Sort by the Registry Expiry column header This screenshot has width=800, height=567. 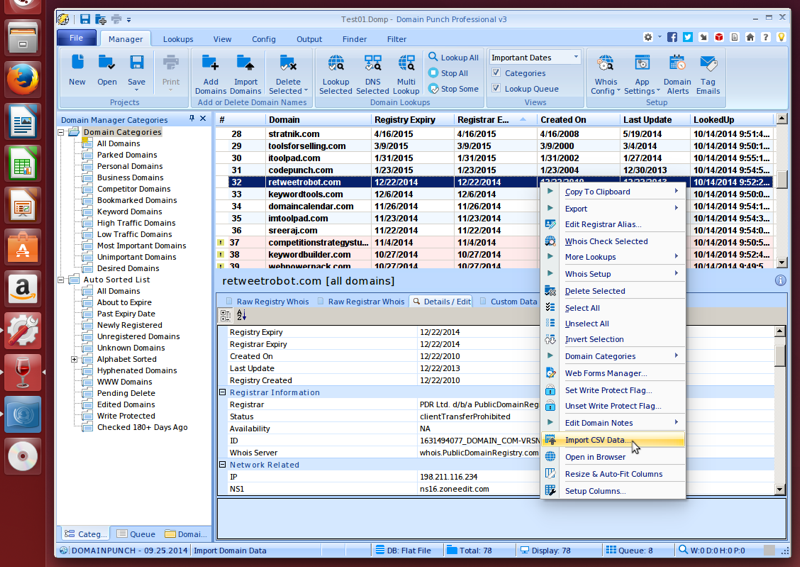pos(412,119)
